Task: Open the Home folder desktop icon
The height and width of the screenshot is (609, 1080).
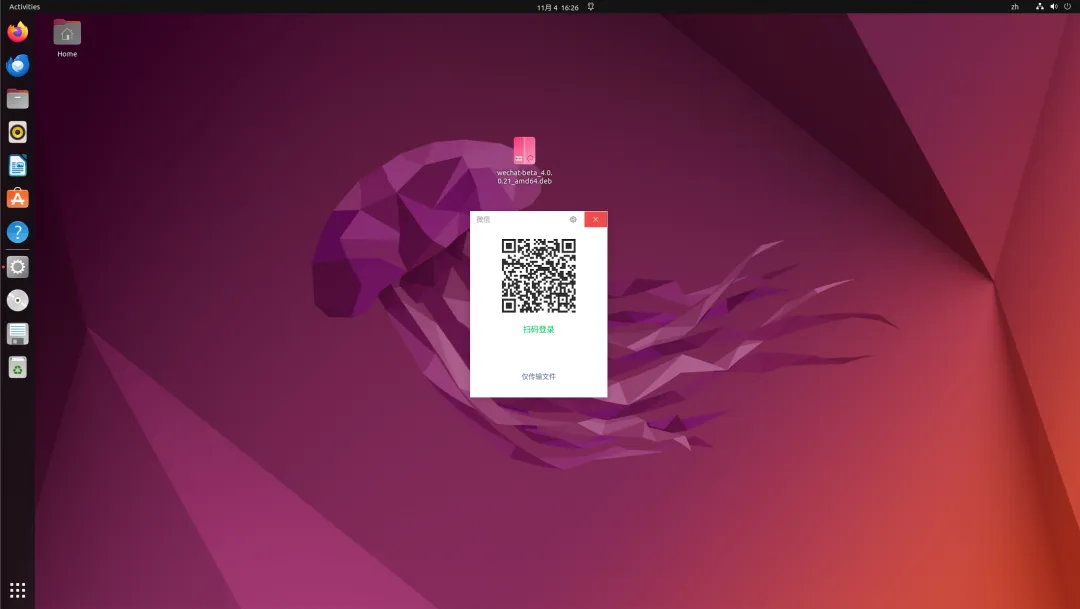Action: (67, 39)
